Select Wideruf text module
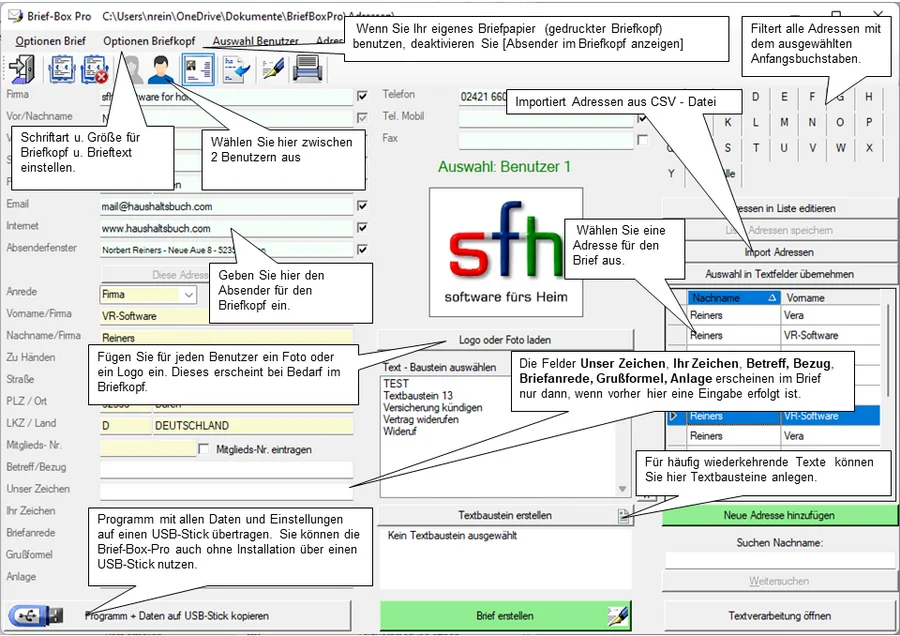This screenshot has height=636, width=900. [399, 432]
